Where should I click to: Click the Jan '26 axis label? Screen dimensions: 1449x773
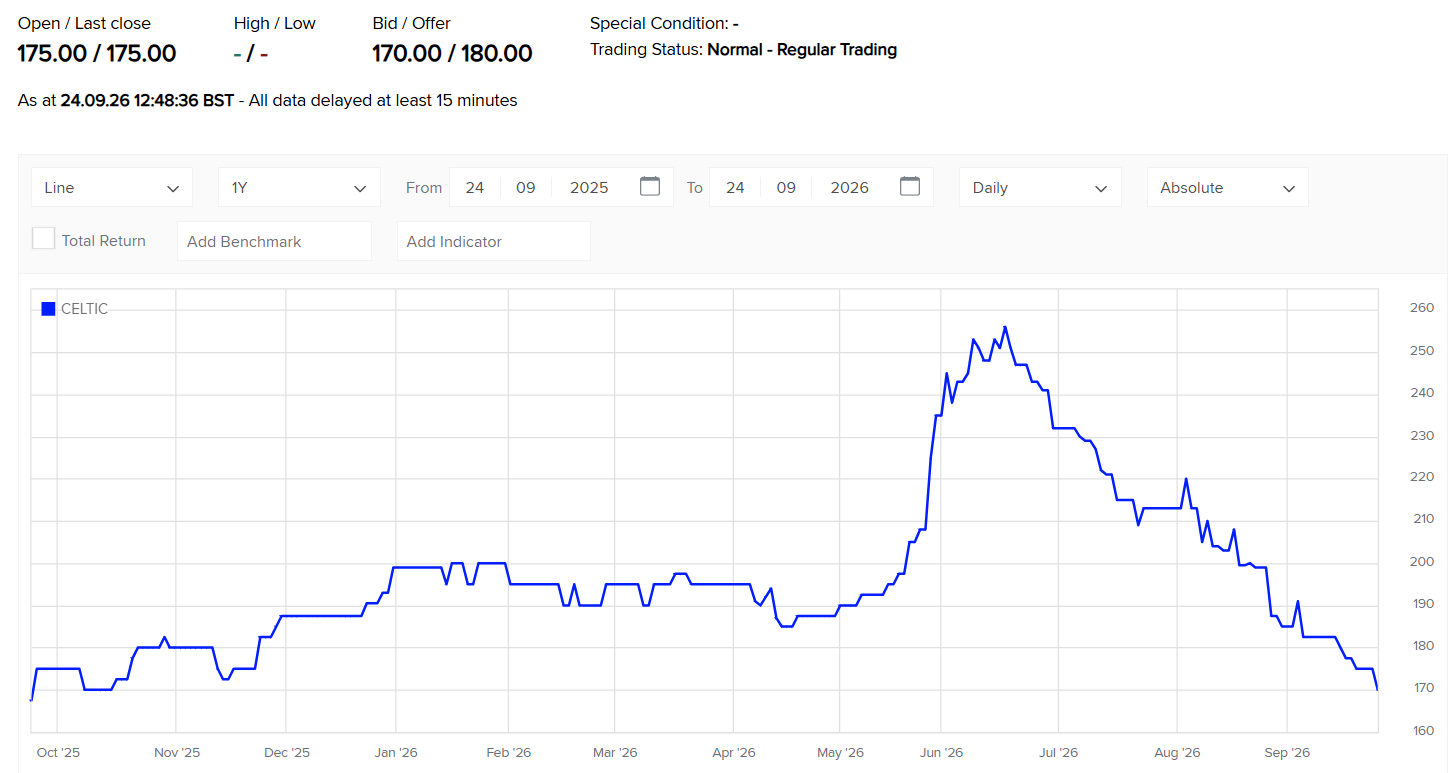pos(396,752)
